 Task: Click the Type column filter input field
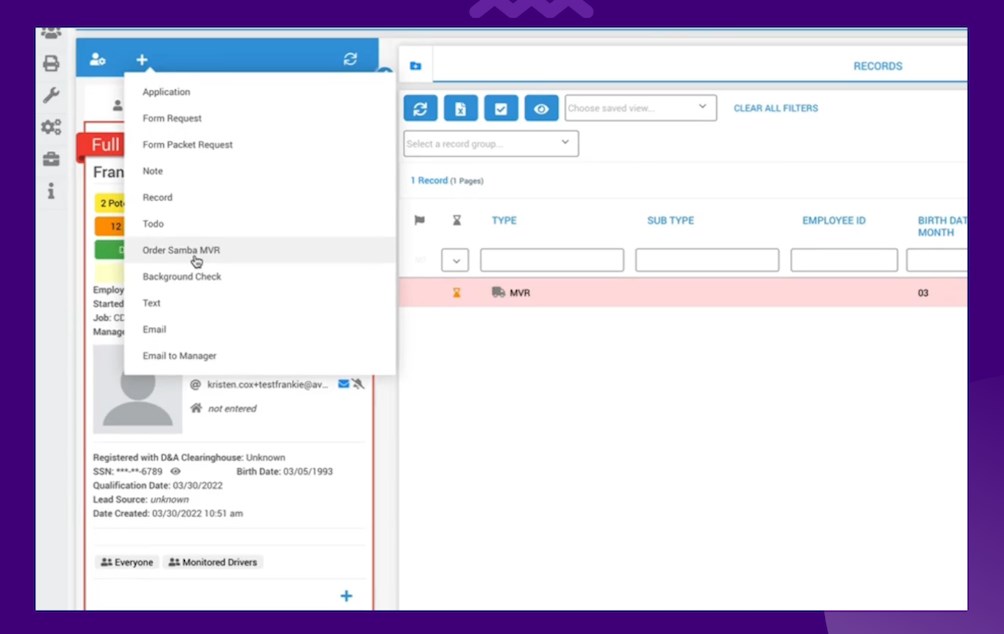coord(551,261)
